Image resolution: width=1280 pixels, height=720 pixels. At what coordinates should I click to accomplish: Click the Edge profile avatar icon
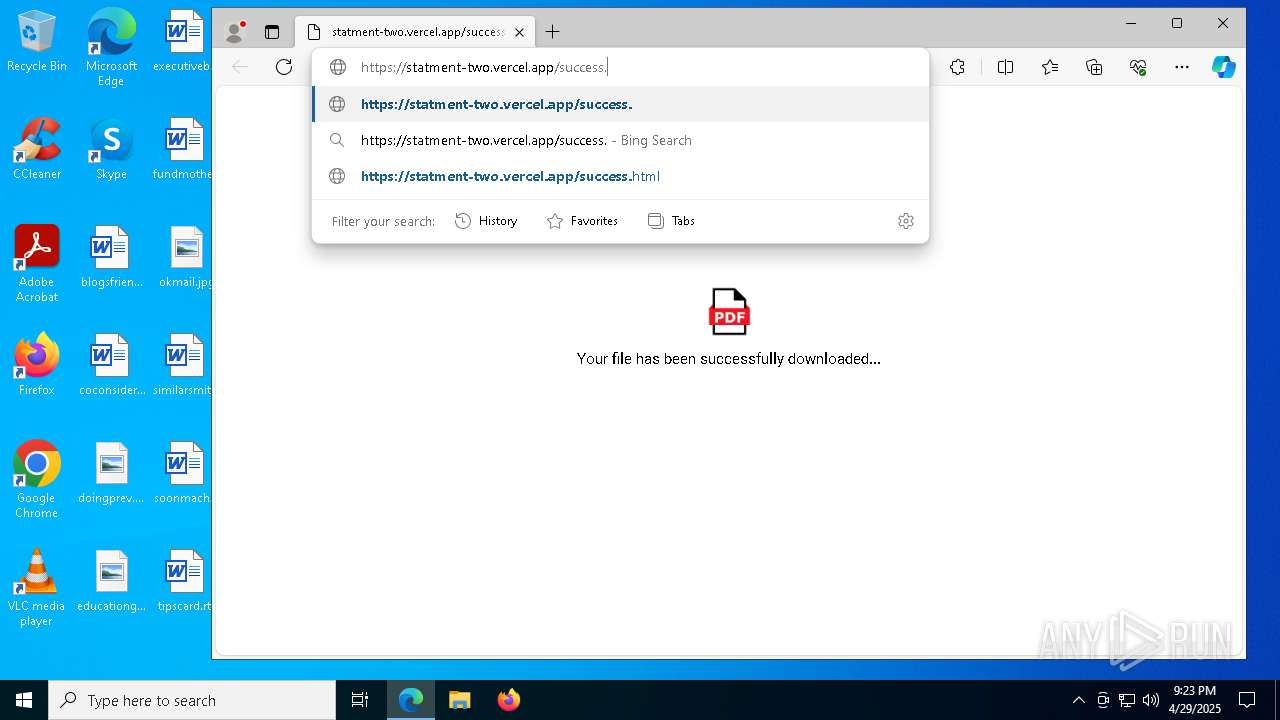(x=235, y=32)
